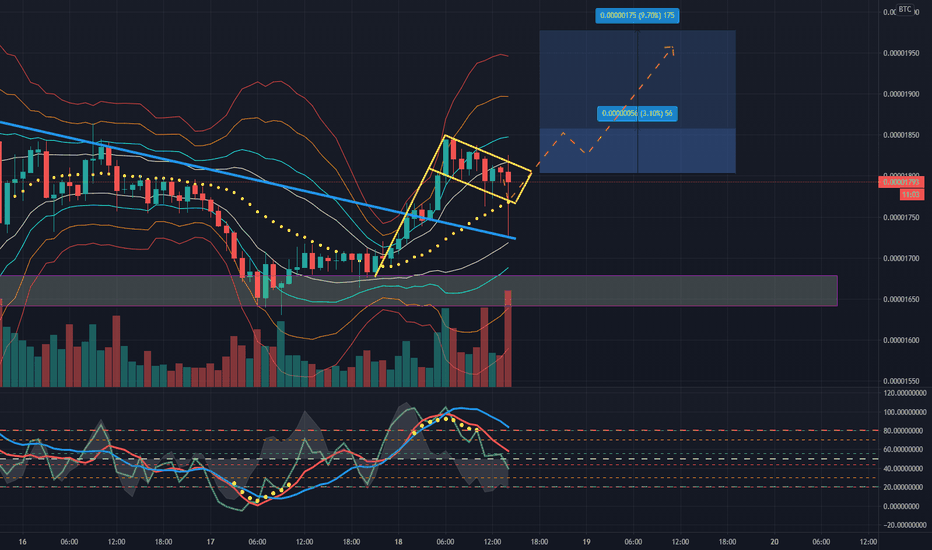Select the purple-bordered support zone rectangle
The image size is (932, 550).
pyautogui.click(x=418, y=291)
